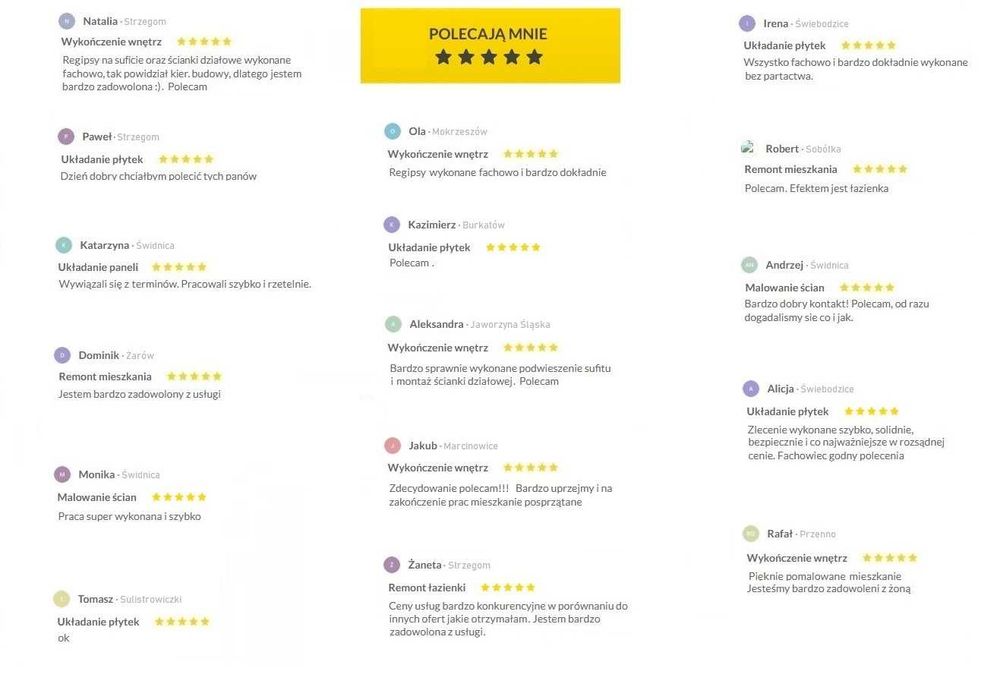Image resolution: width=1000 pixels, height=674 pixels.
Task: Click Jakub's pink avatar icon
Action: pyautogui.click(x=392, y=446)
